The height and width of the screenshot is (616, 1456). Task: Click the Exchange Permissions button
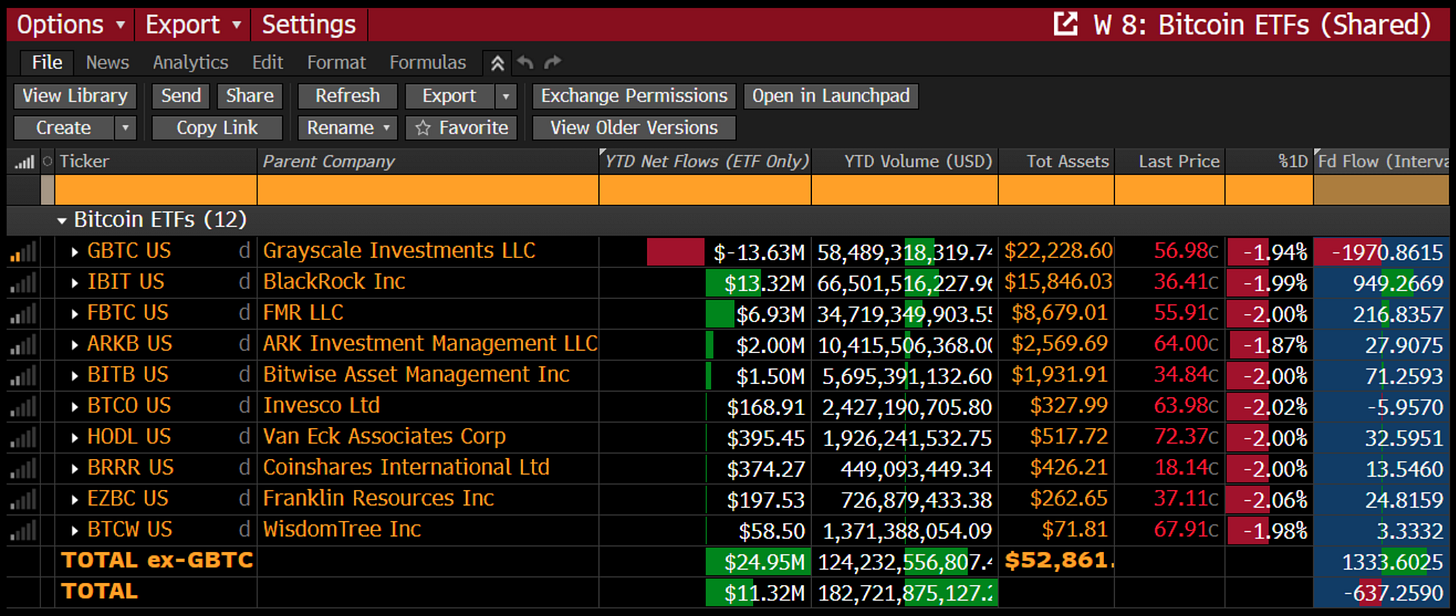coord(634,96)
